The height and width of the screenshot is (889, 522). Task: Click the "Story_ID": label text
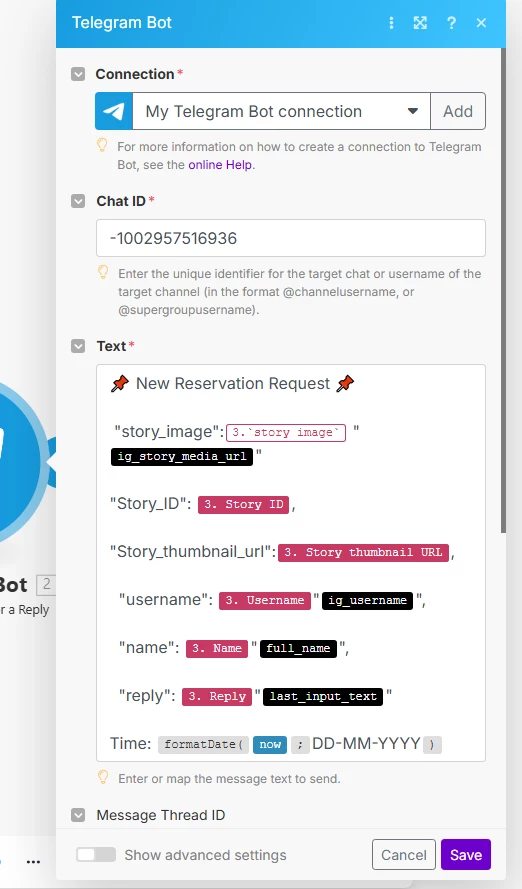(x=151, y=504)
